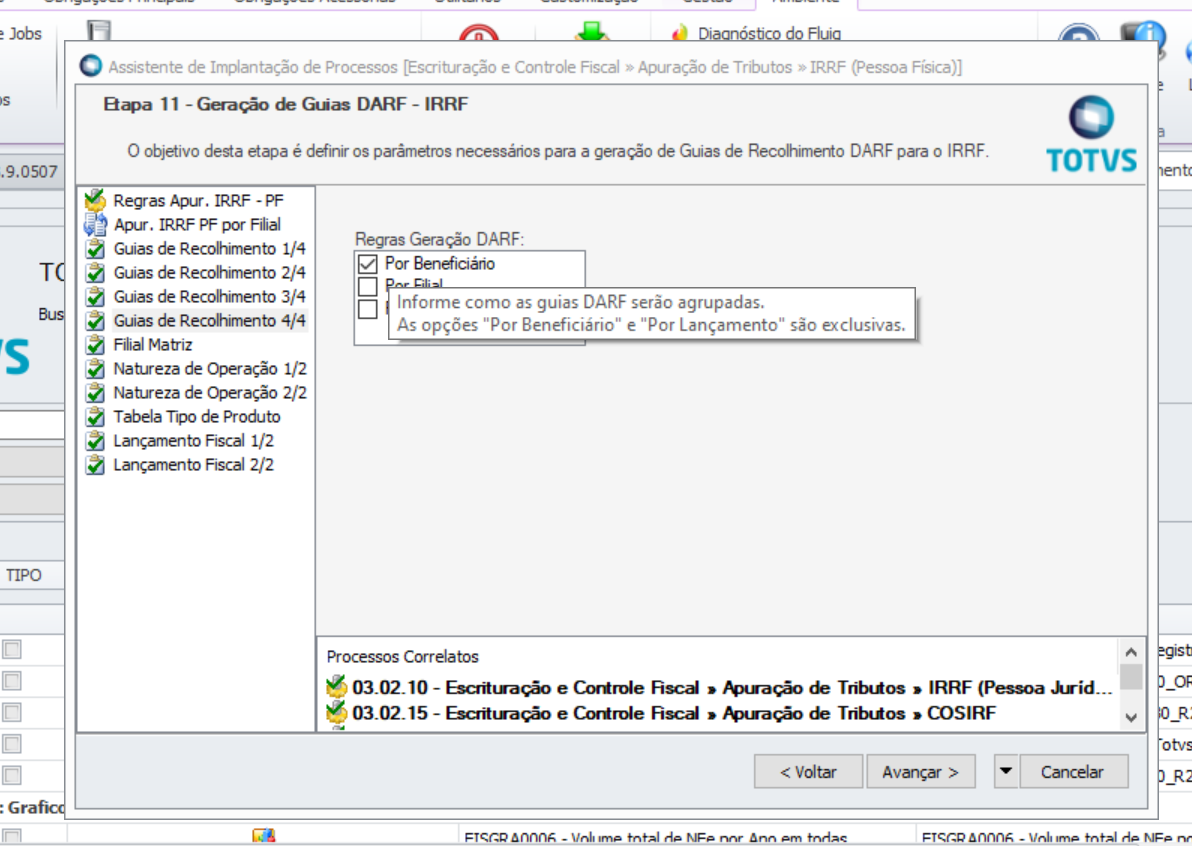The height and width of the screenshot is (846, 1192).
Task: Click Processos Correlatos scrollbar up arrow
Action: [1131, 652]
